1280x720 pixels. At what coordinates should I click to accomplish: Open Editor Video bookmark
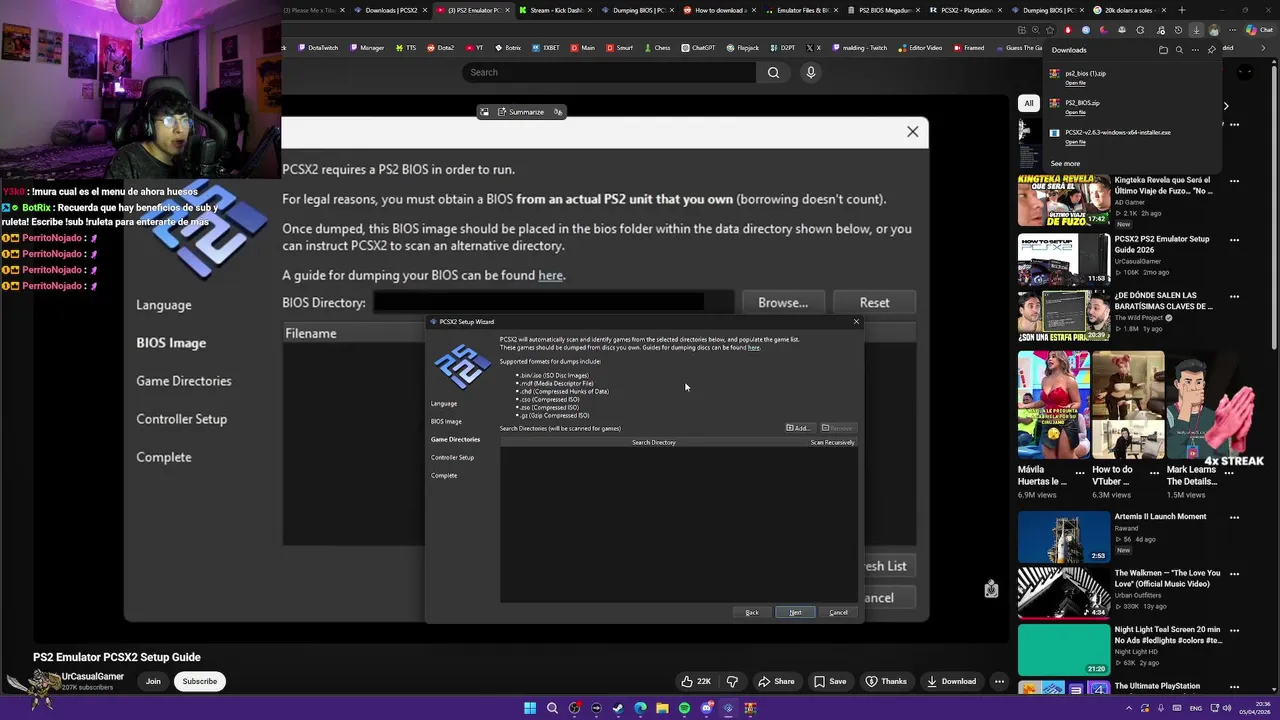pyautogui.click(x=920, y=48)
